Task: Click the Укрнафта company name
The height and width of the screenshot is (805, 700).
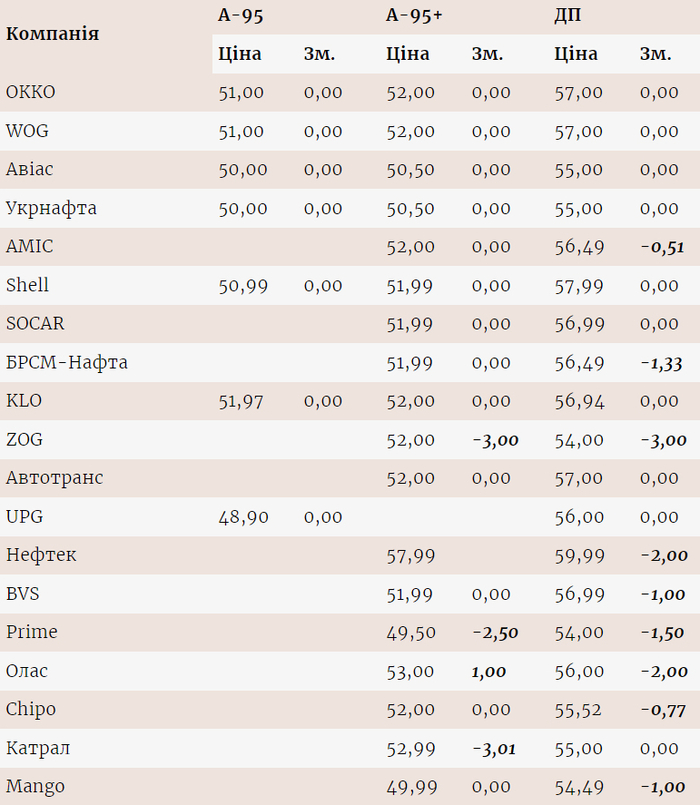Action: tap(51, 209)
